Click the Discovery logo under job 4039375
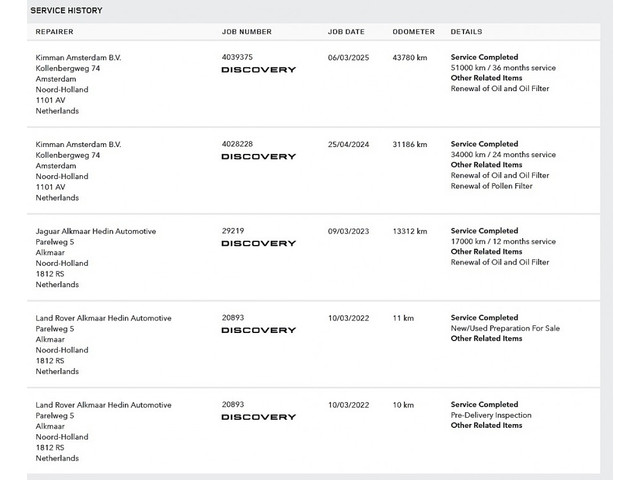The width and height of the screenshot is (640, 480). pyautogui.click(x=258, y=70)
